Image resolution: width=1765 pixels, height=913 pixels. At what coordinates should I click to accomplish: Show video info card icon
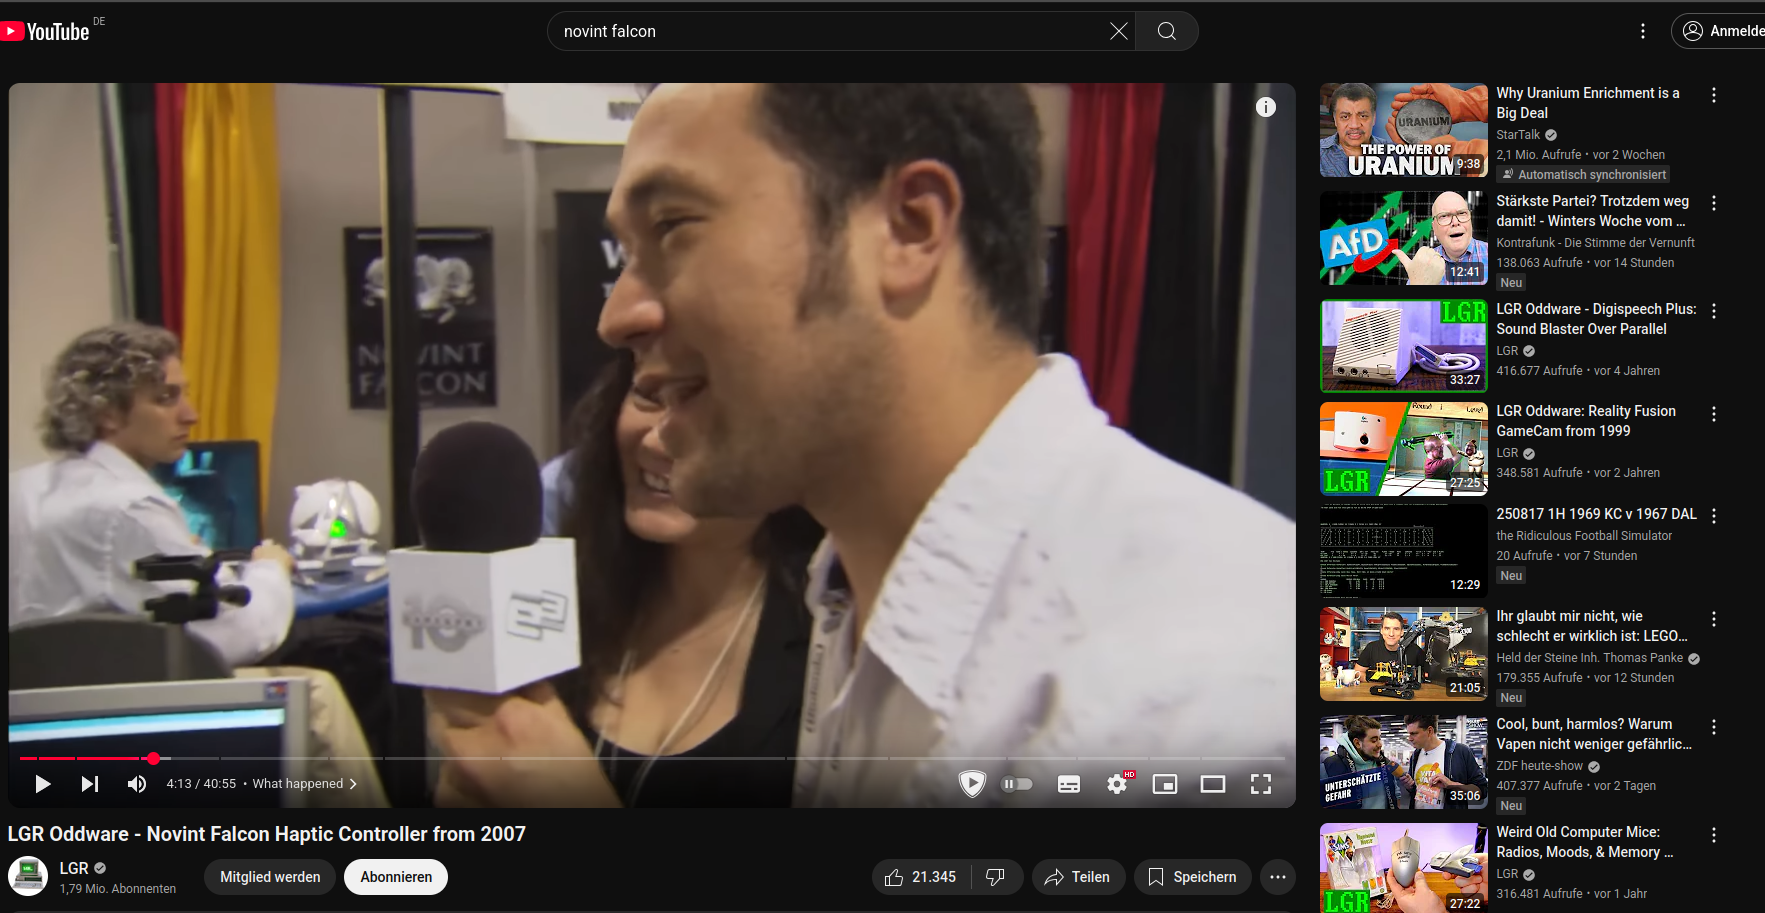(1266, 107)
